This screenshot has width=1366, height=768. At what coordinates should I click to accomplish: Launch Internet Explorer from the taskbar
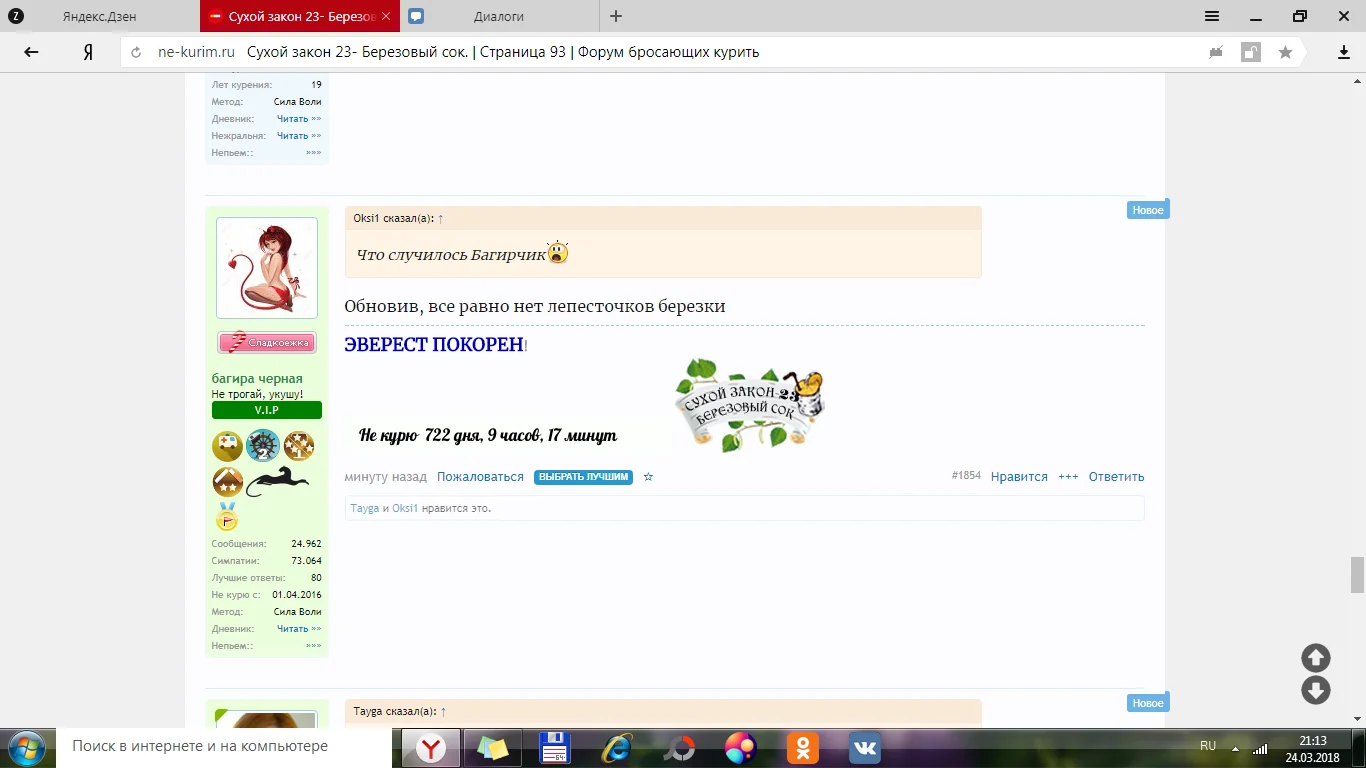pyautogui.click(x=616, y=748)
